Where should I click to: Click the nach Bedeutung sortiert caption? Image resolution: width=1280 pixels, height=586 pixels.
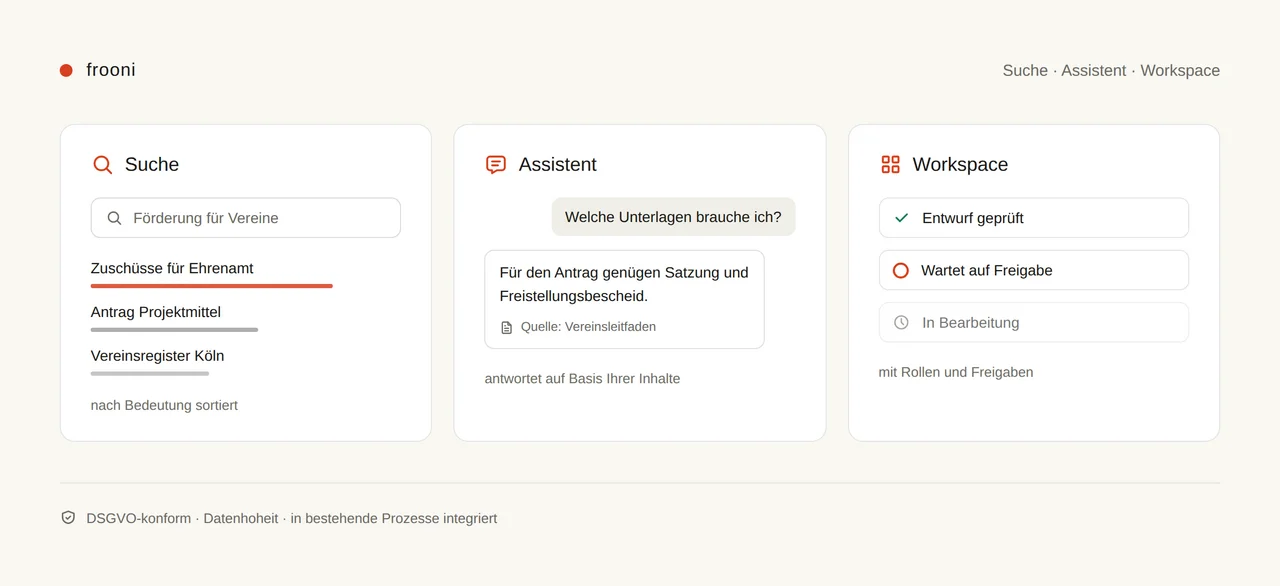[x=164, y=405]
